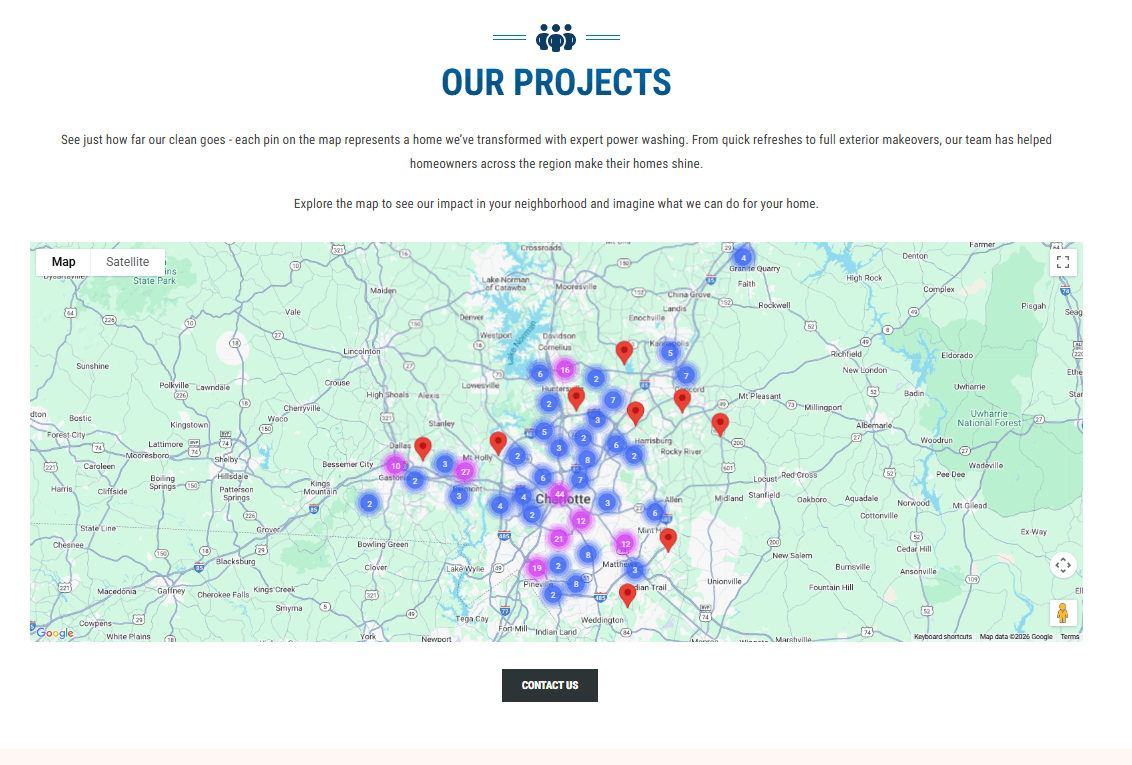
Task: Click the 4 cluster near Granite Quarry
Action: point(743,257)
